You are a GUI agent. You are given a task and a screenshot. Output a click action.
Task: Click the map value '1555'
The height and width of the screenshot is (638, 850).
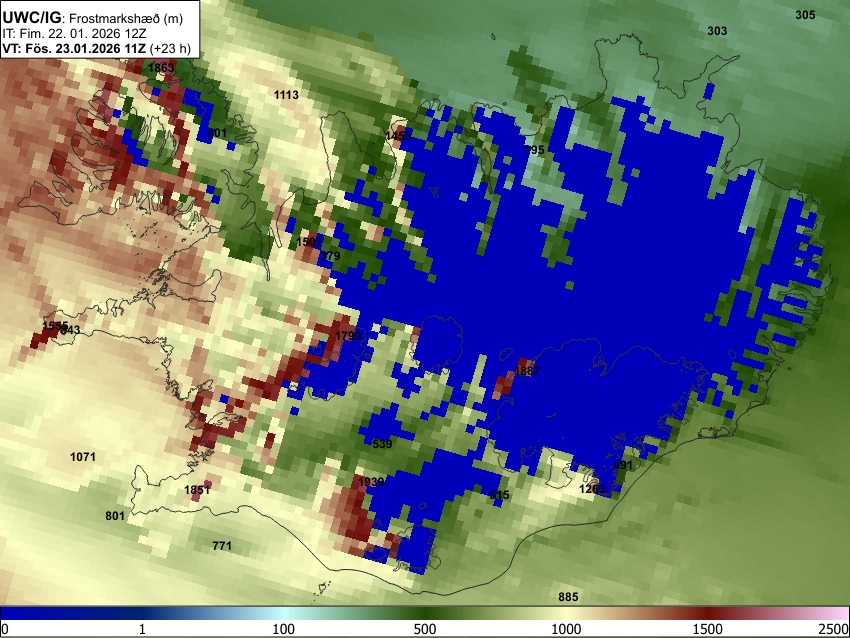pyautogui.click(x=55, y=326)
